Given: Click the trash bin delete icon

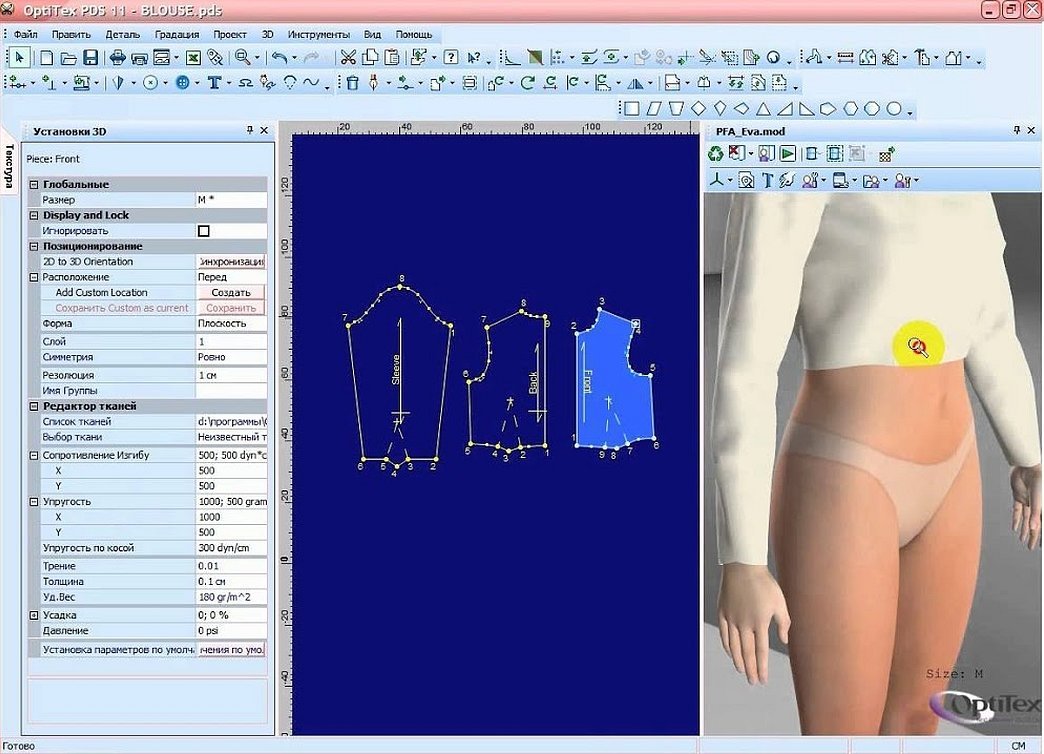Looking at the screenshot, I should (352, 83).
